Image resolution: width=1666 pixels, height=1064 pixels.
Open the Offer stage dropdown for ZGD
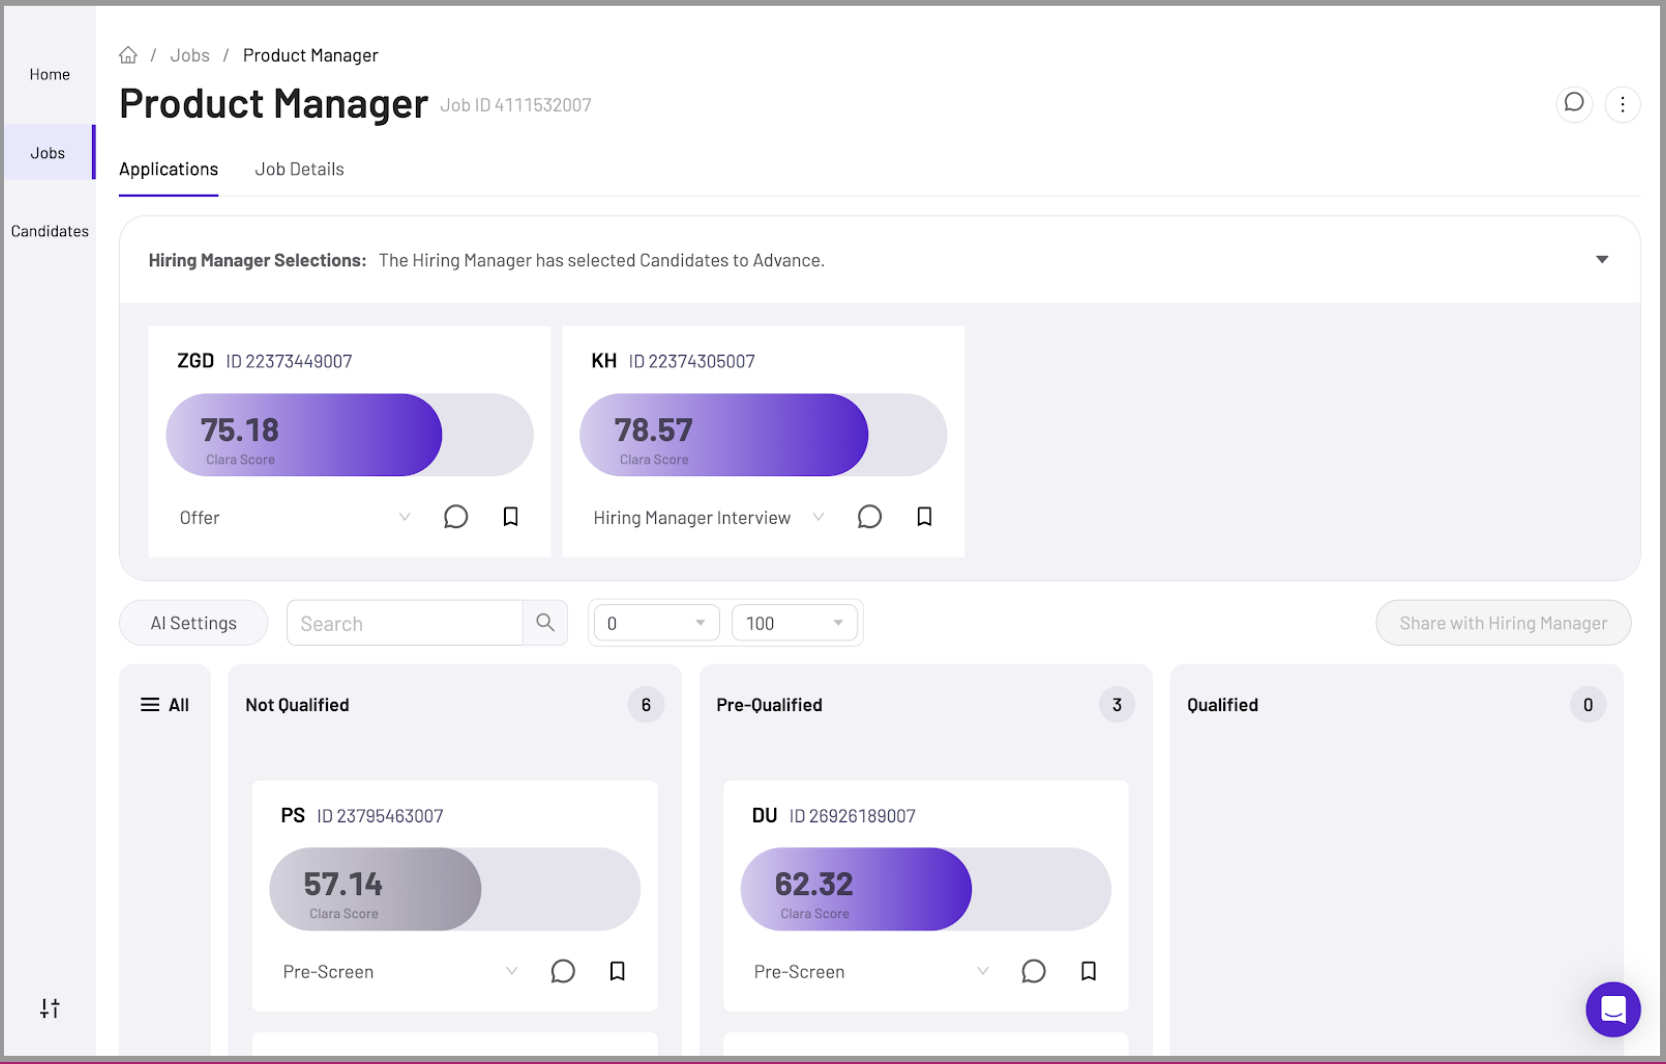tap(405, 517)
